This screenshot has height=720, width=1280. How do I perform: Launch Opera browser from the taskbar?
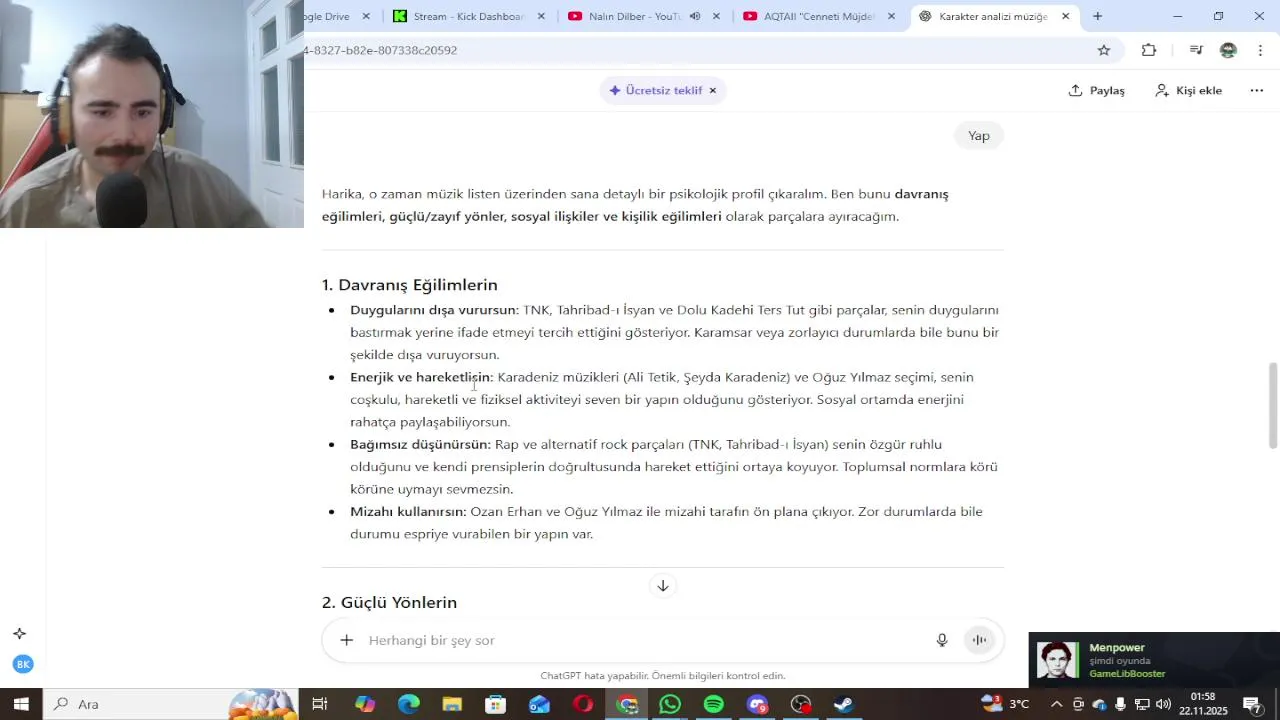[583, 704]
